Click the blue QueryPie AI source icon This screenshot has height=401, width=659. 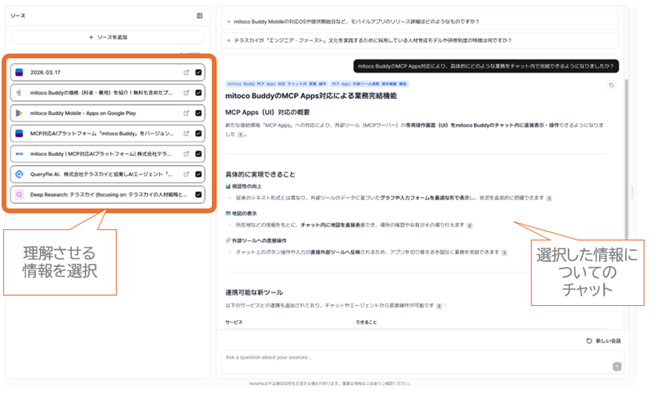[19, 174]
